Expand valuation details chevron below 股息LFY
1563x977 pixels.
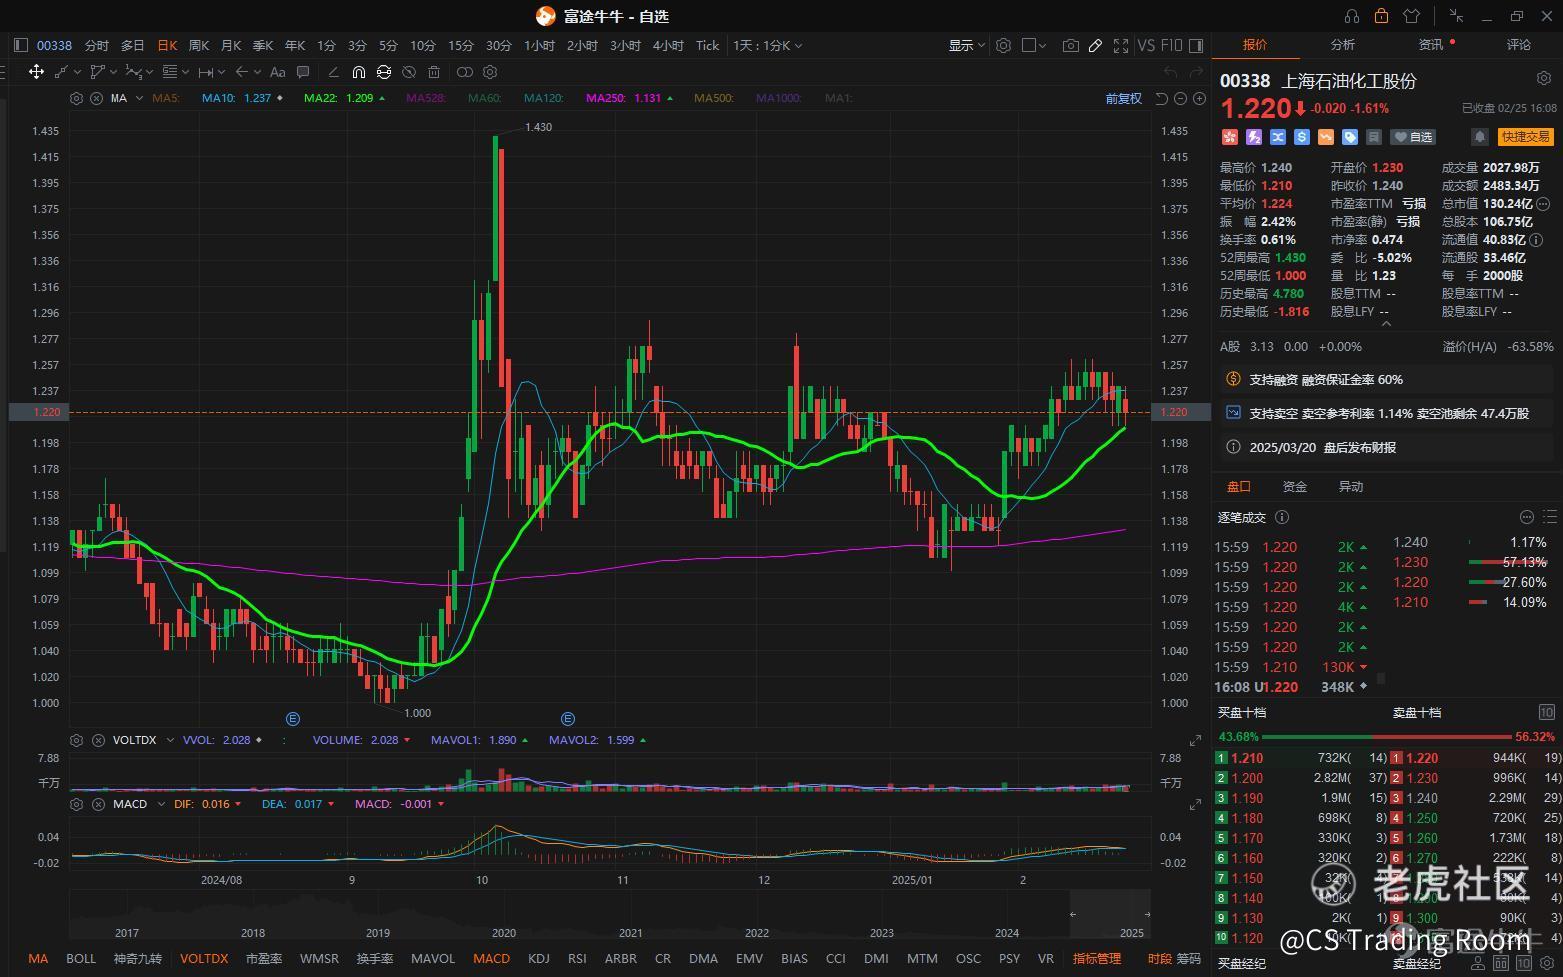pos(1385,324)
